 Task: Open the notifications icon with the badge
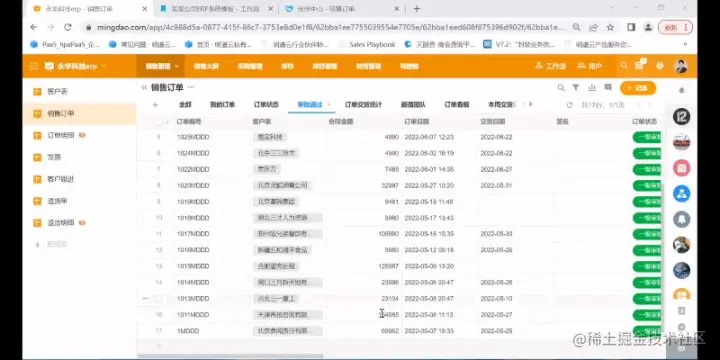639,66
